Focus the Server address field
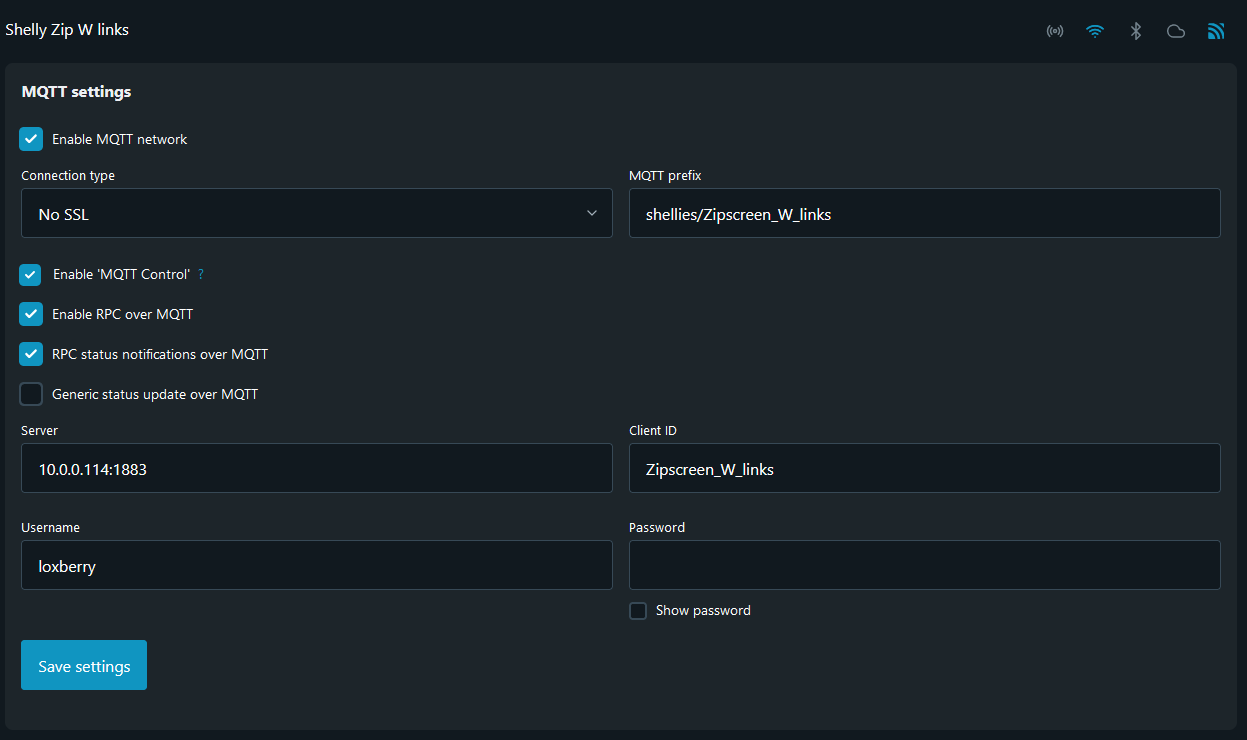The width and height of the screenshot is (1247, 740). [x=316, y=469]
